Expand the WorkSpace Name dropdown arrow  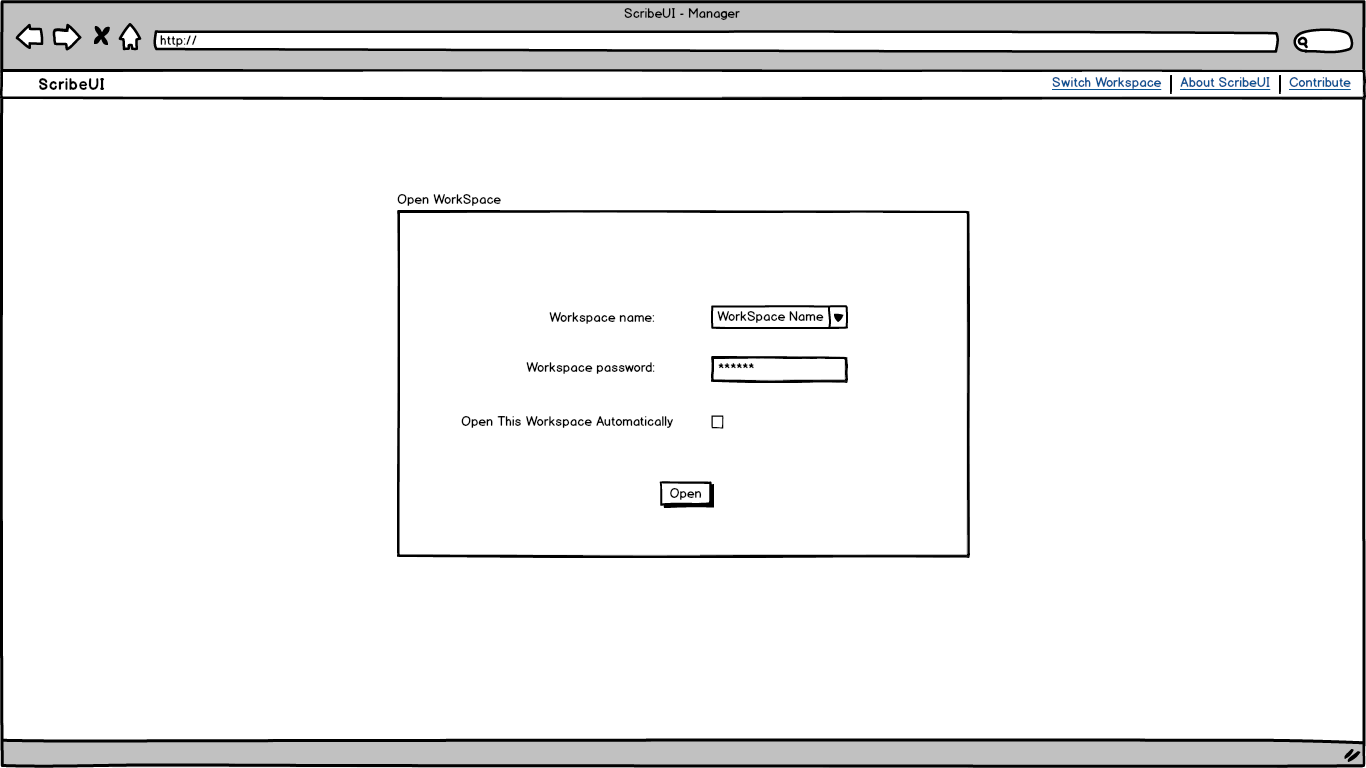tap(839, 317)
